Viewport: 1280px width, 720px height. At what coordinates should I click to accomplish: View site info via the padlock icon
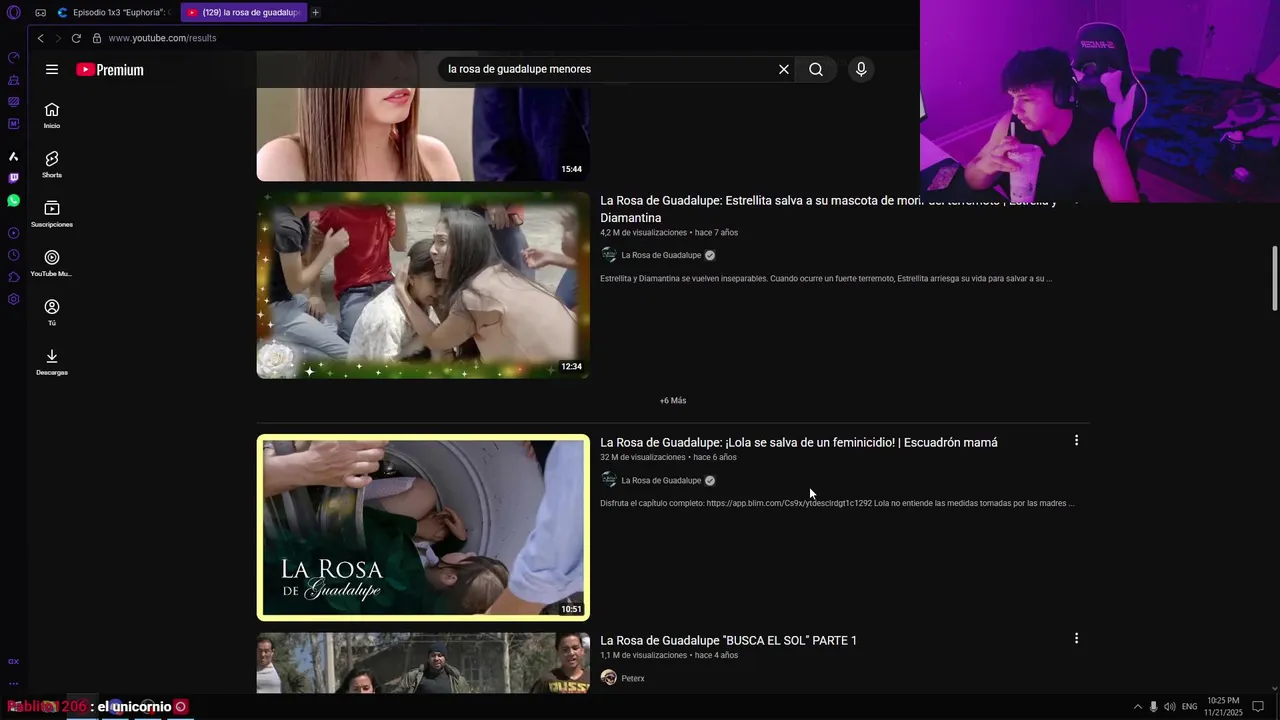click(x=97, y=38)
